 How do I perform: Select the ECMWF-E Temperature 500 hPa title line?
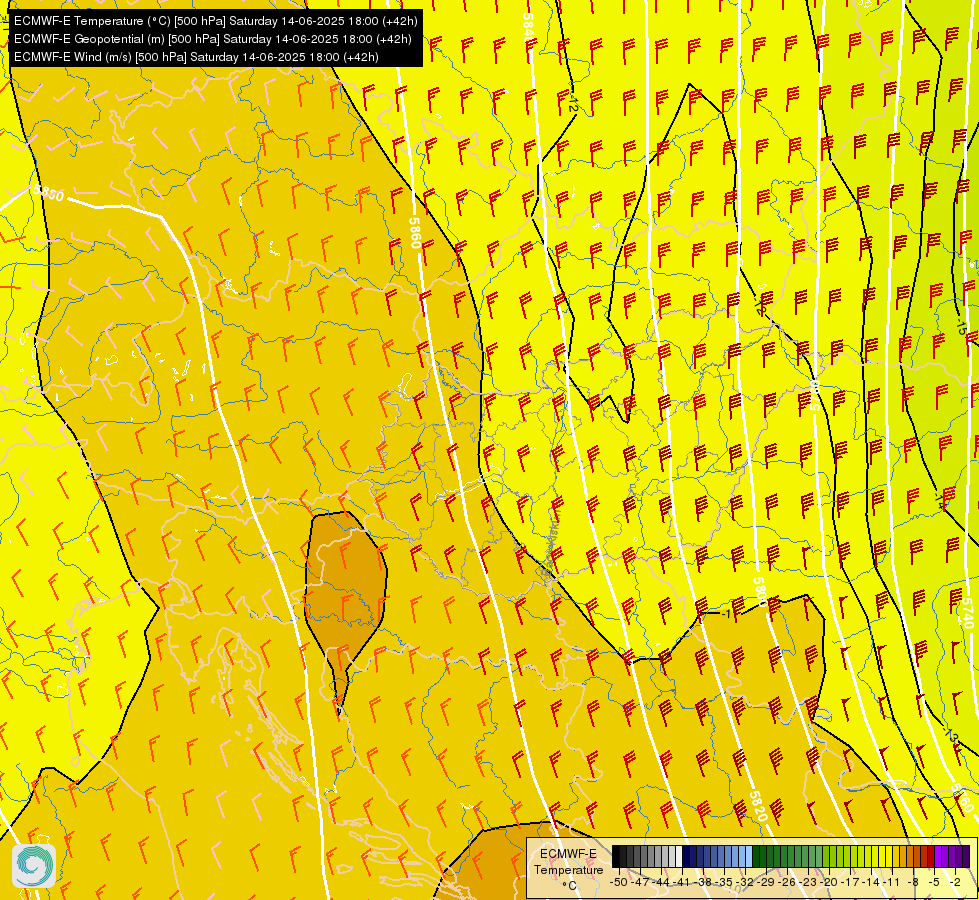[x=215, y=21]
